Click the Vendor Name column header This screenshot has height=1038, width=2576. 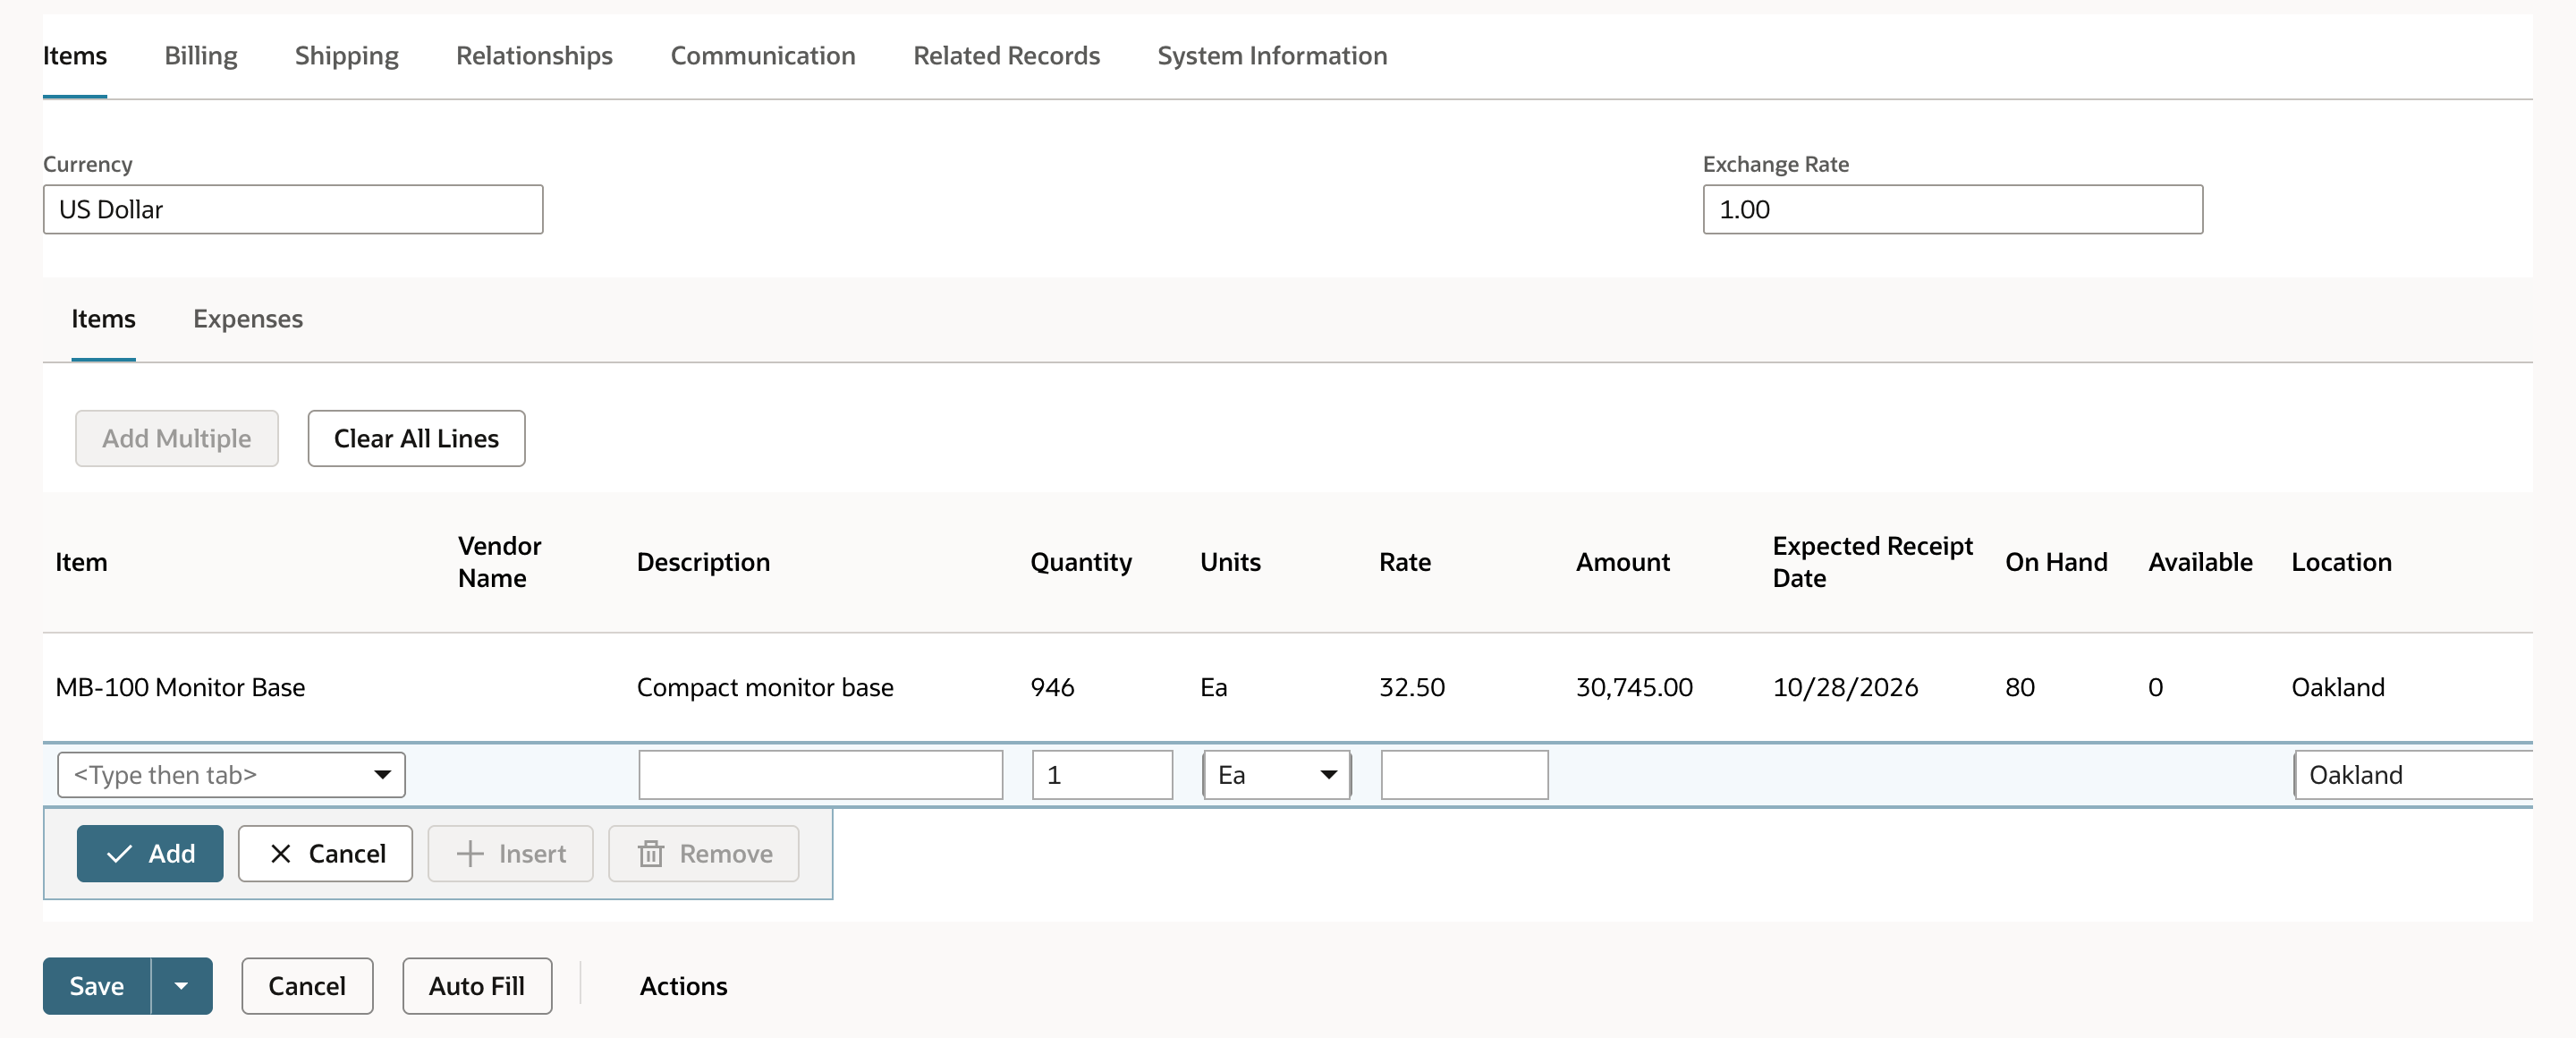[x=499, y=562]
